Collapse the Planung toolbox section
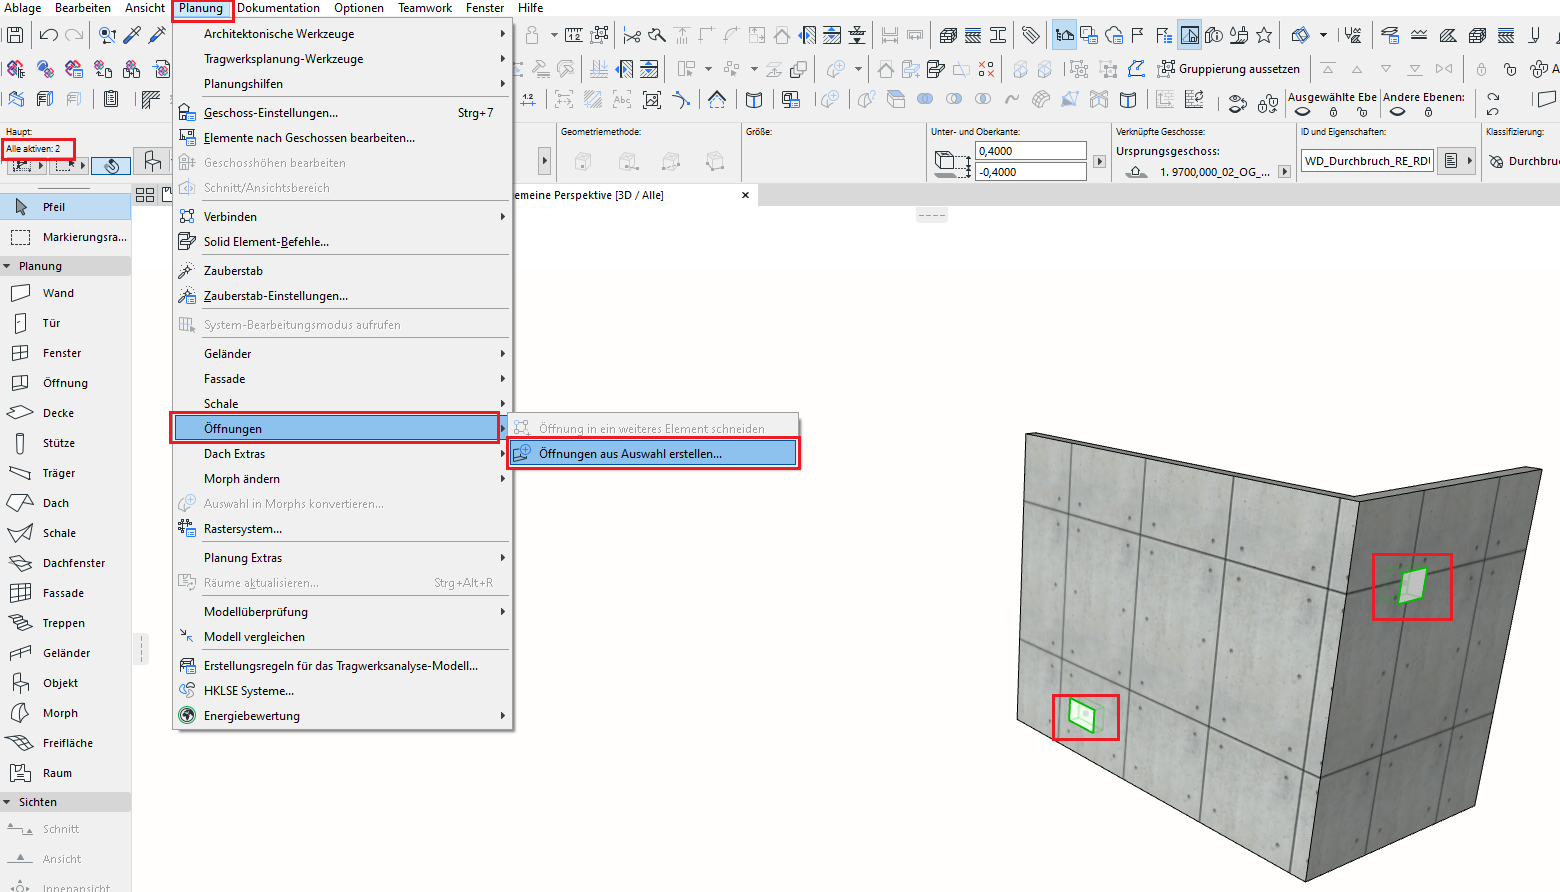The width and height of the screenshot is (1560, 892). (8, 266)
